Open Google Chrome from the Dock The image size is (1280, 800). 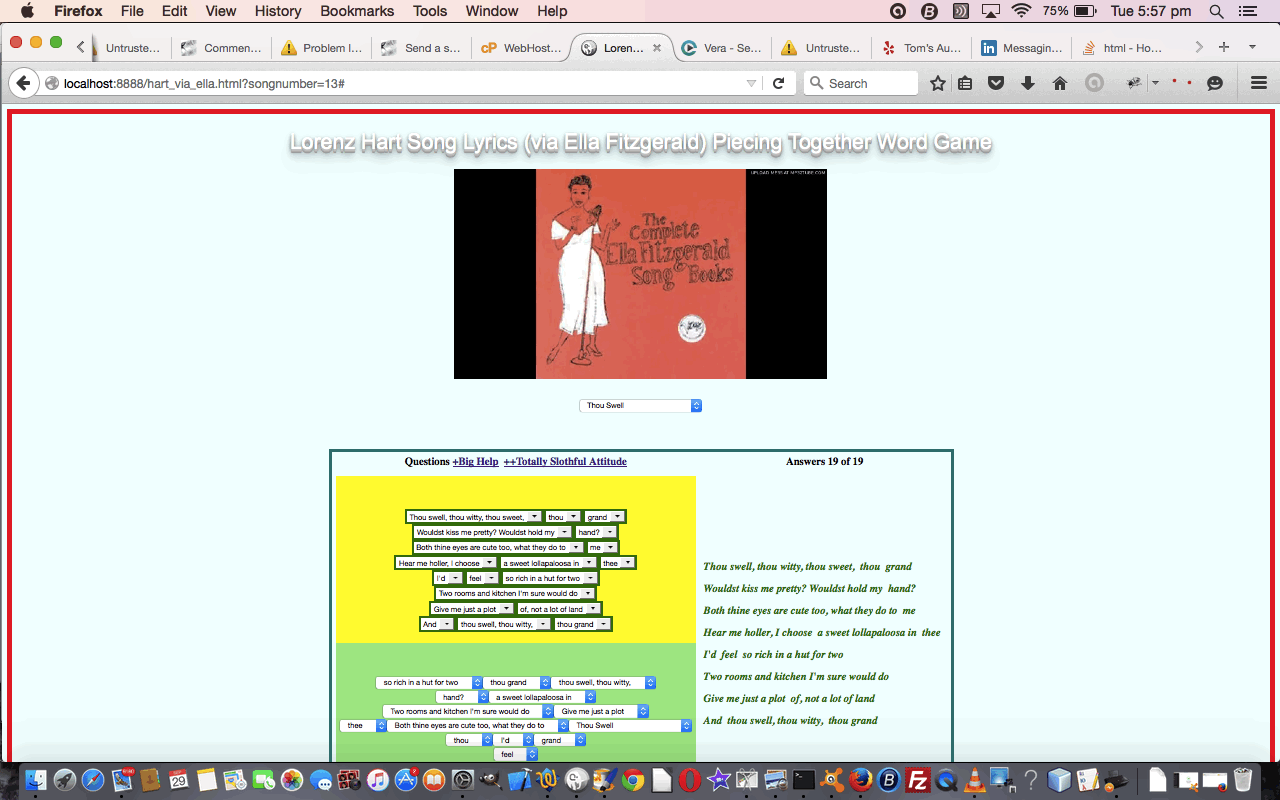click(x=632, y=780)
